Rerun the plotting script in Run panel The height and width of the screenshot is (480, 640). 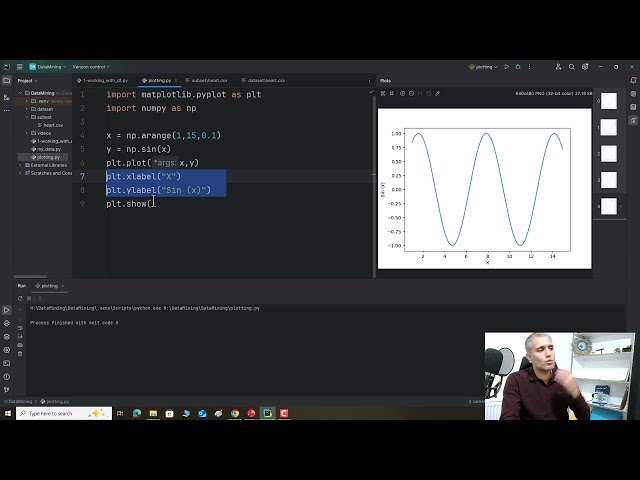tap(20, 298)
